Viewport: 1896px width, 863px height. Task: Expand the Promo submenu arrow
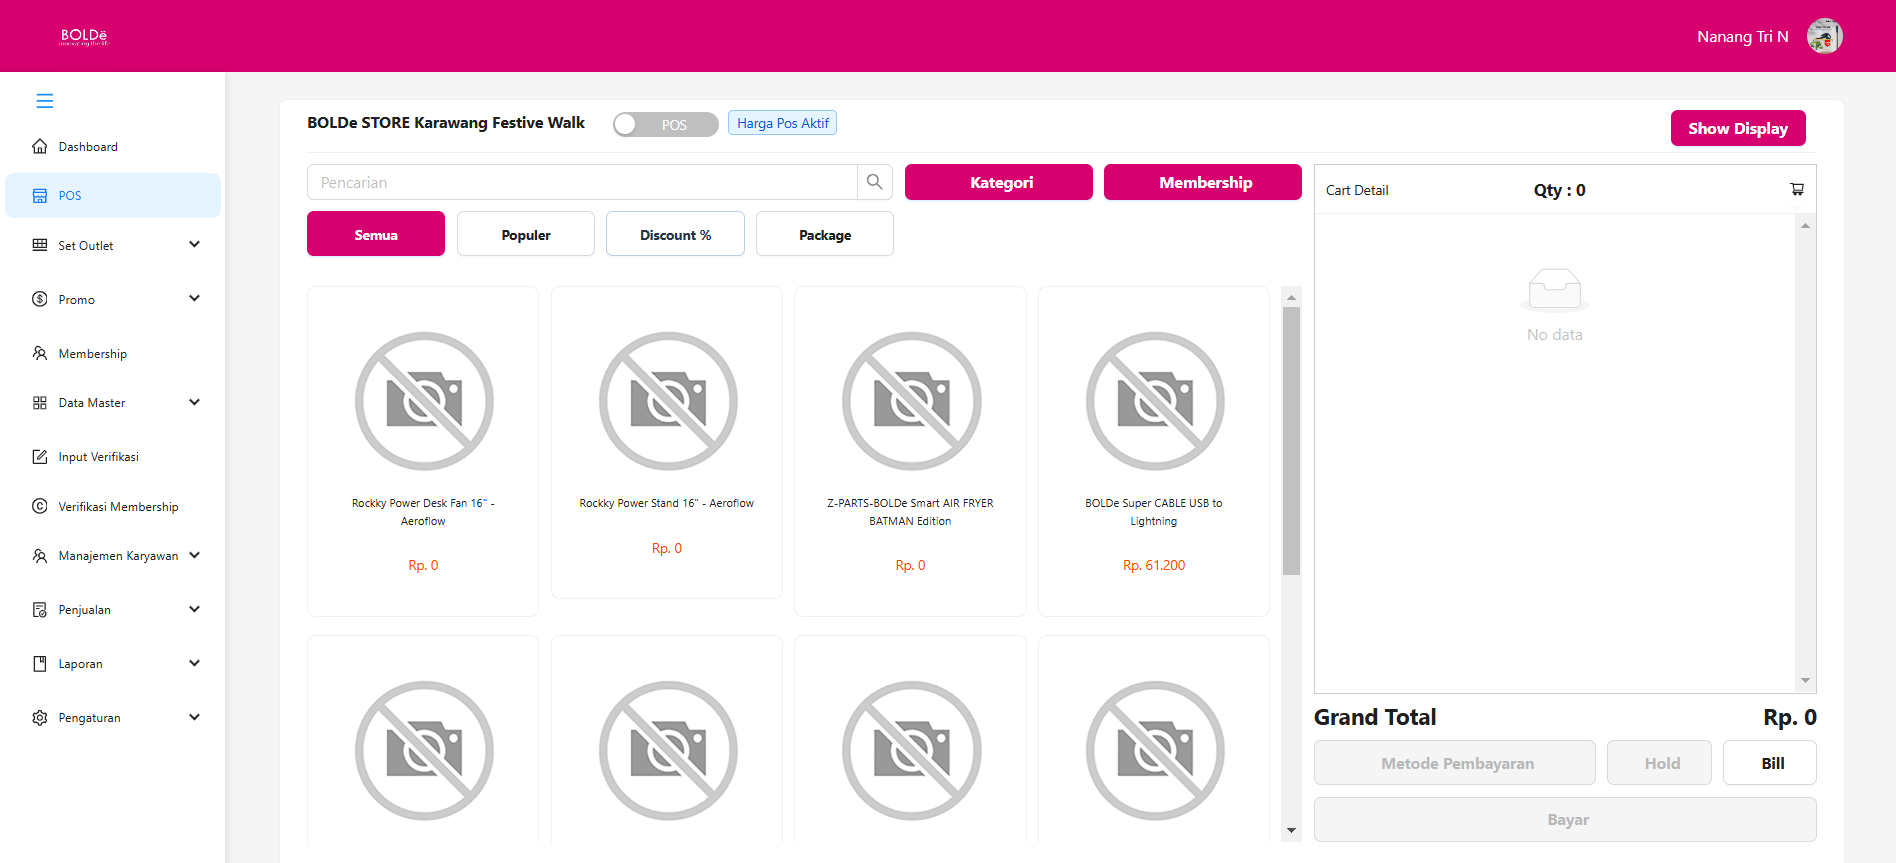point(194,299)
